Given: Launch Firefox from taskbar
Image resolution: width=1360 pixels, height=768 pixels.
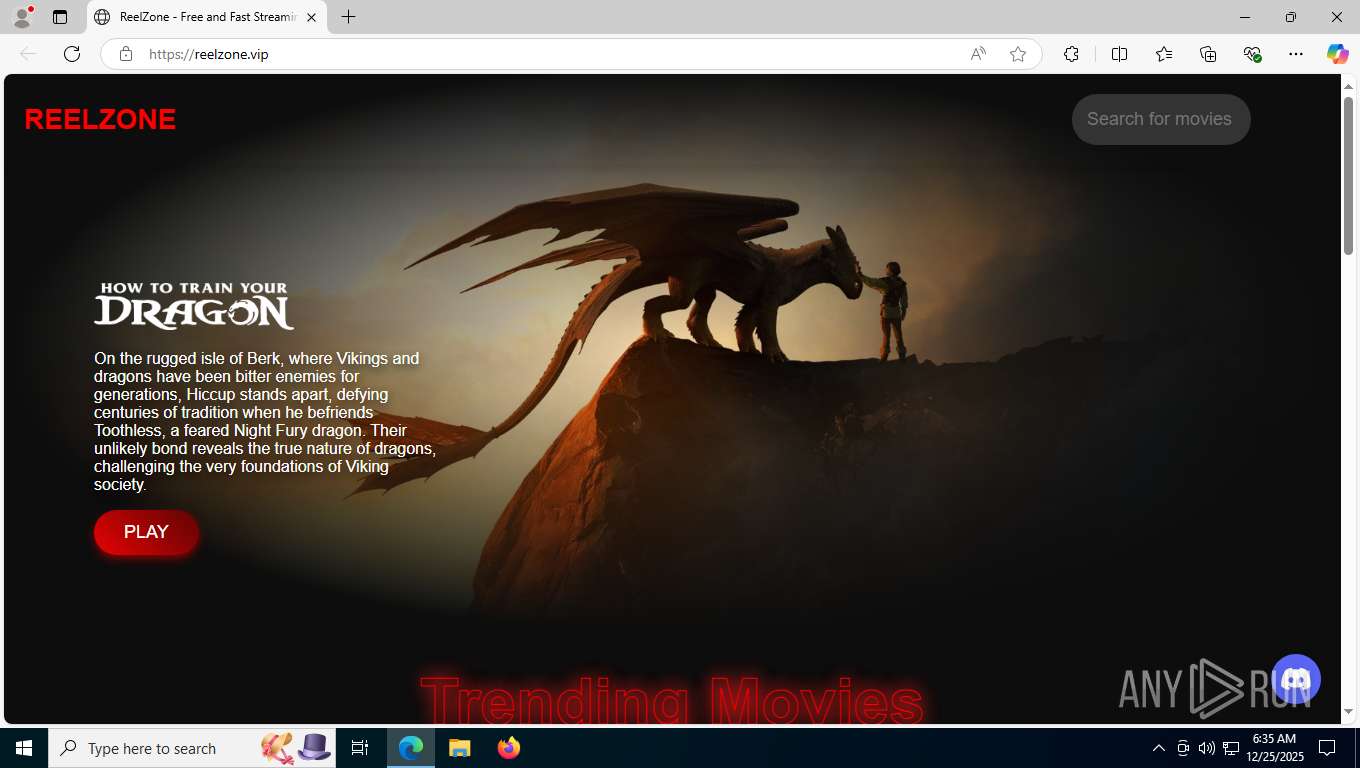Looking at the screenshot, I should (508, 748).
